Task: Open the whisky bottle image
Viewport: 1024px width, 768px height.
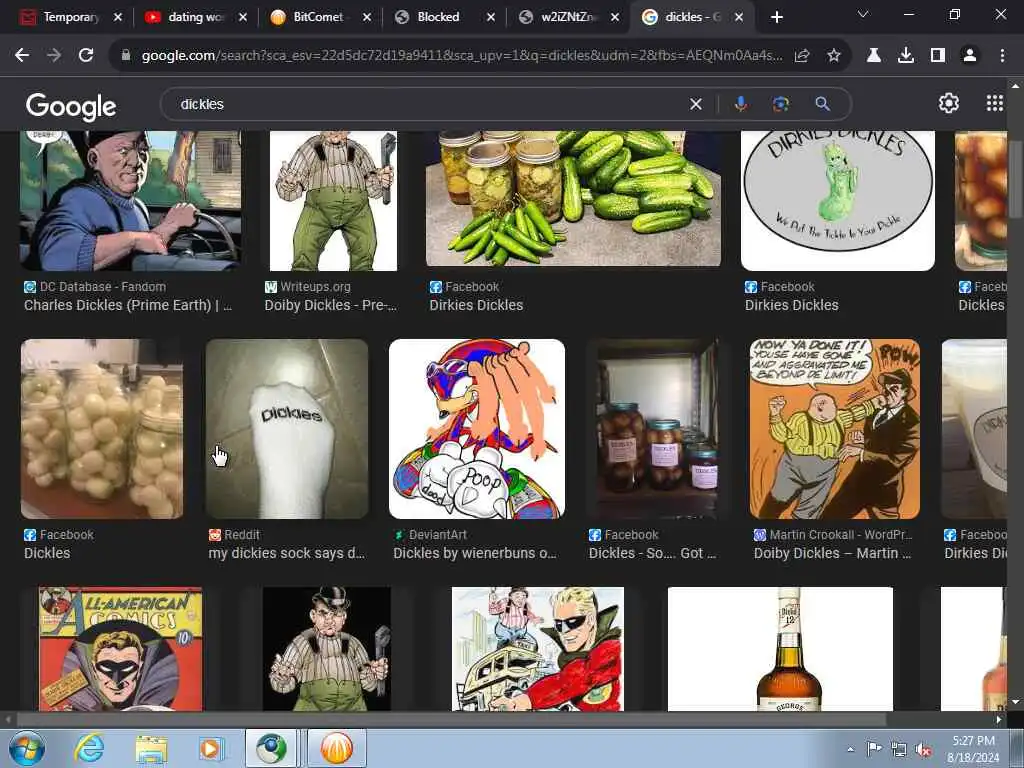Action: (780, 648)
